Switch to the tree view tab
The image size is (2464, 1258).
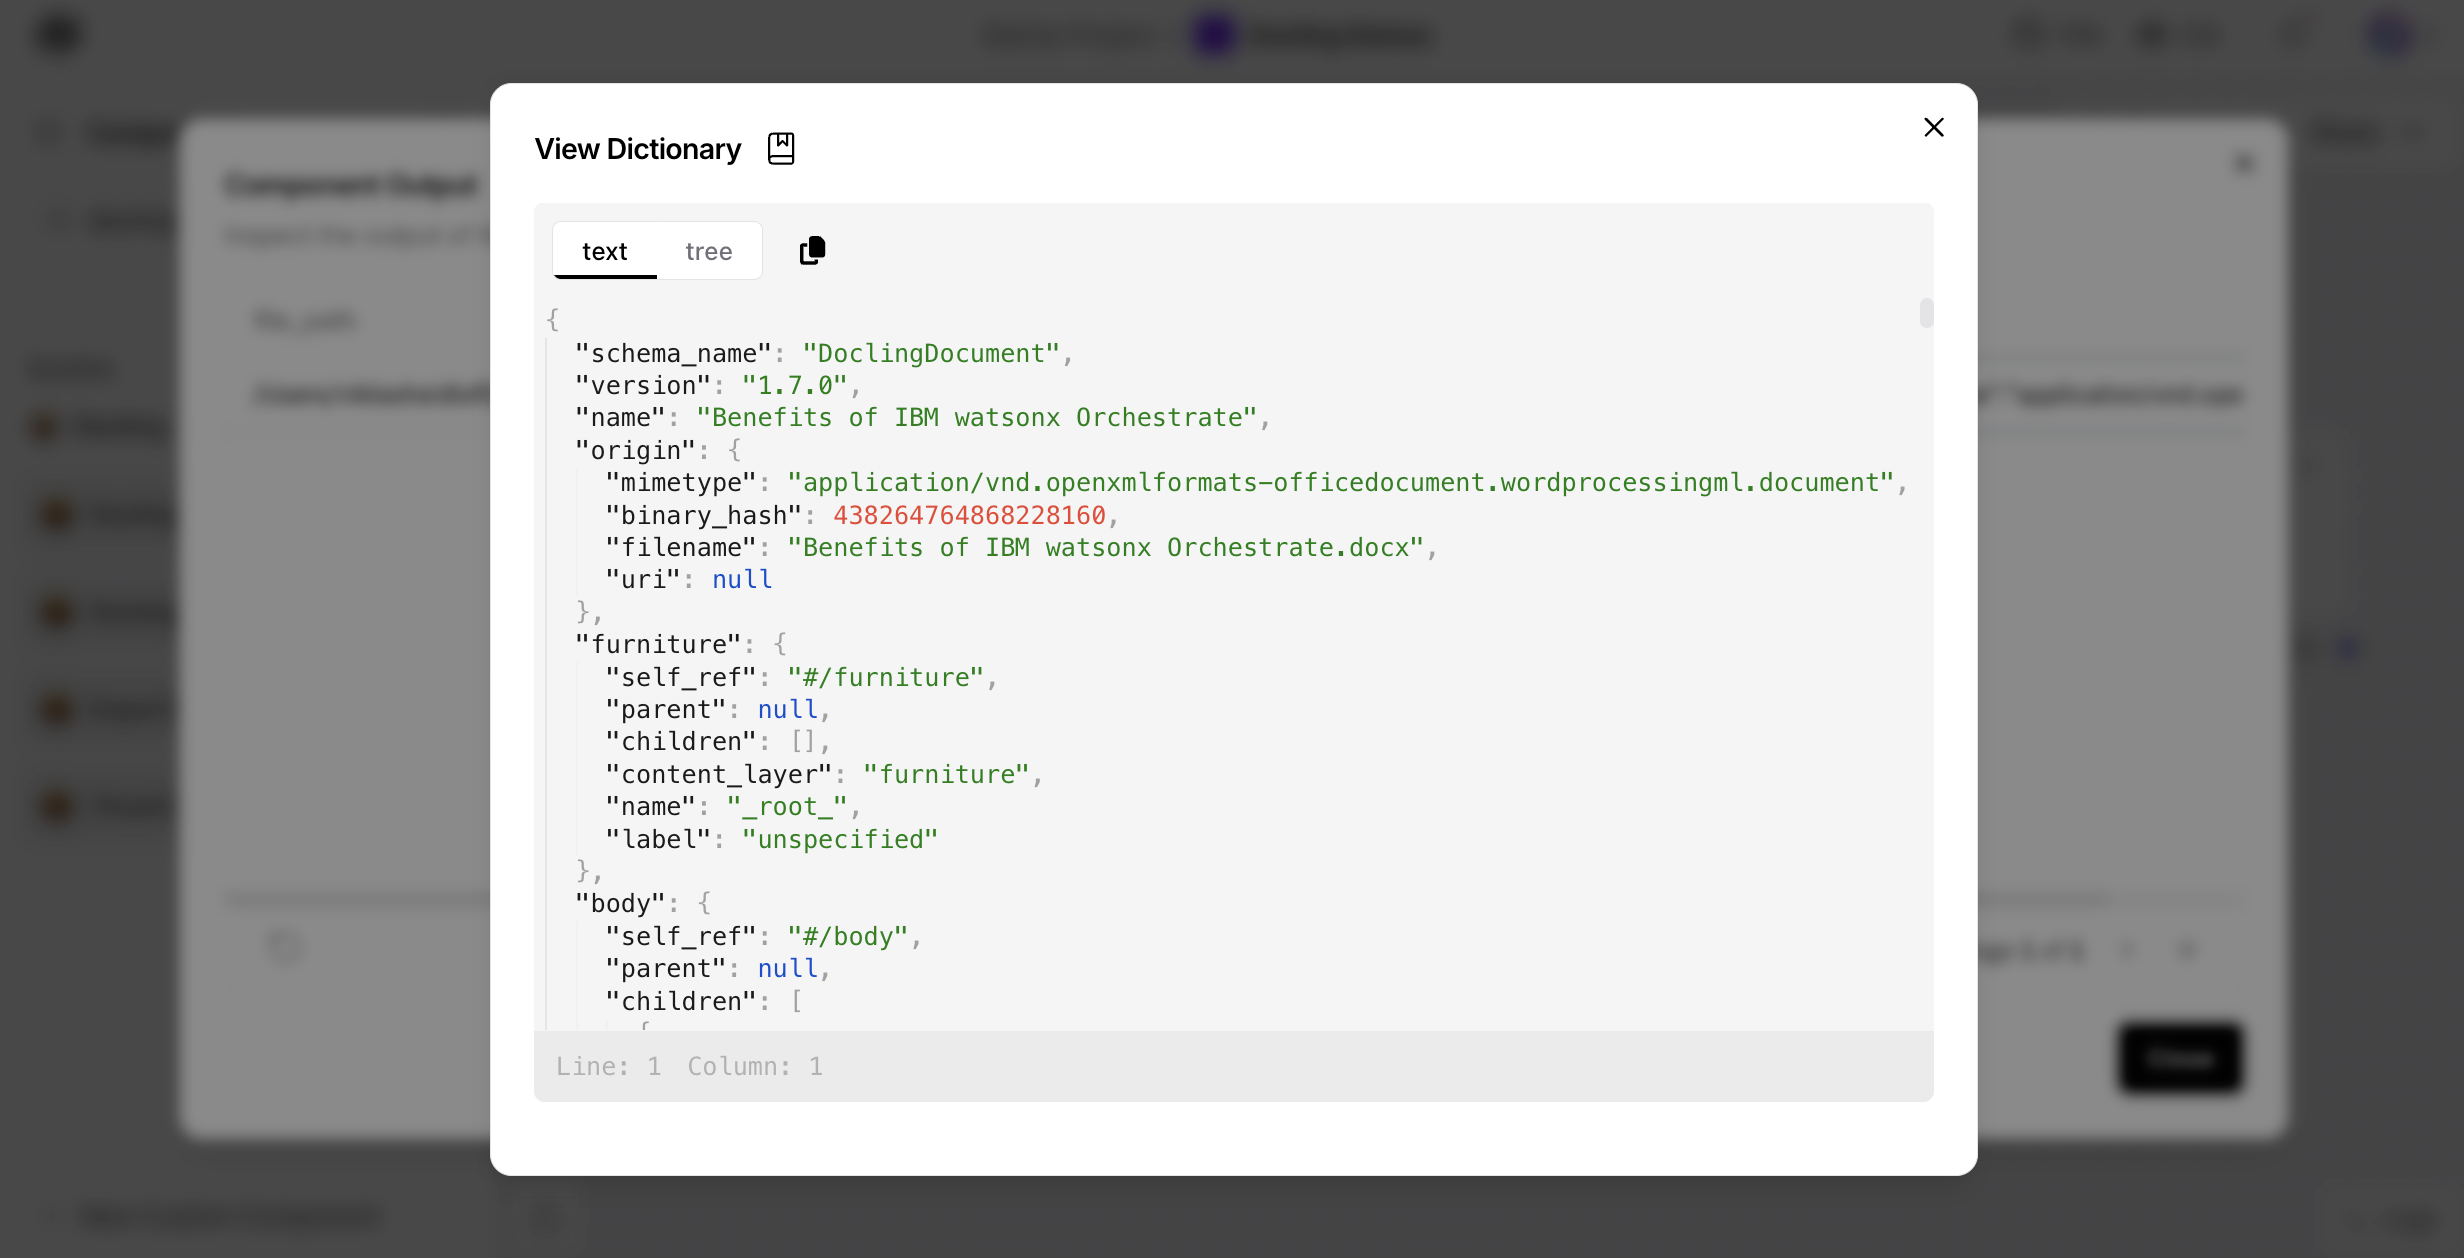(x=708, y=251)
